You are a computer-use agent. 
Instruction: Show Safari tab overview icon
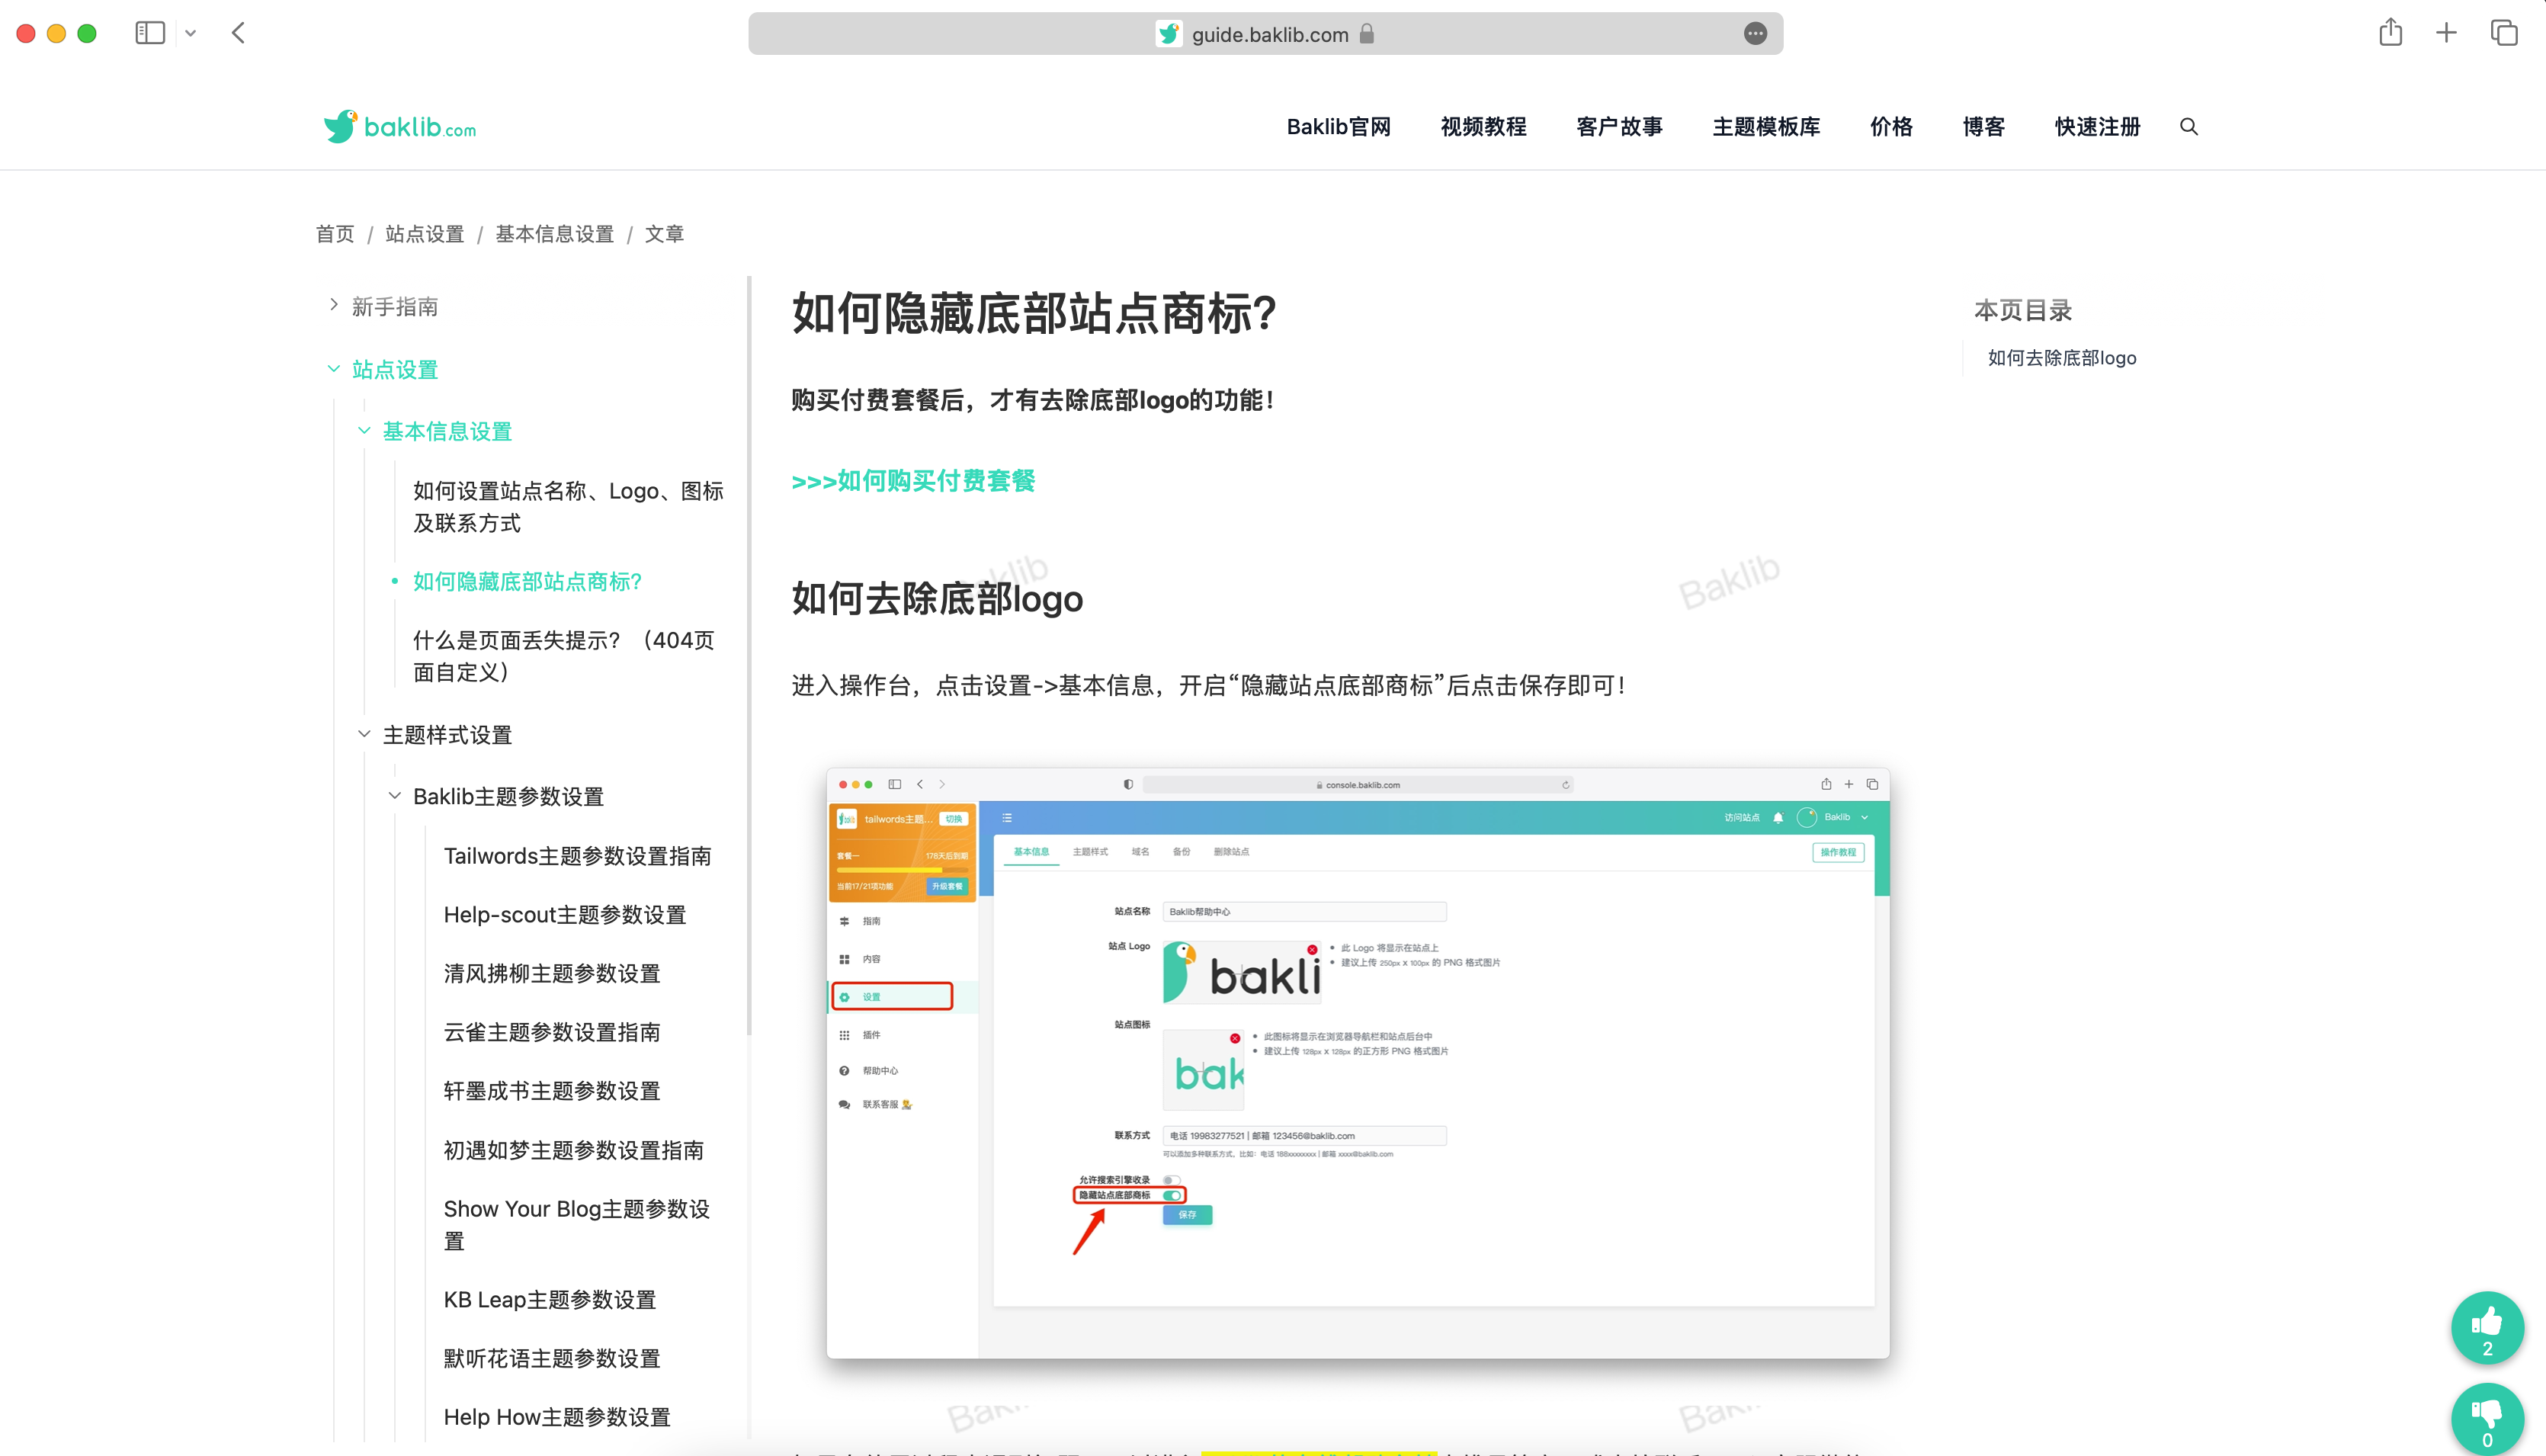(x=2503, y=33)
